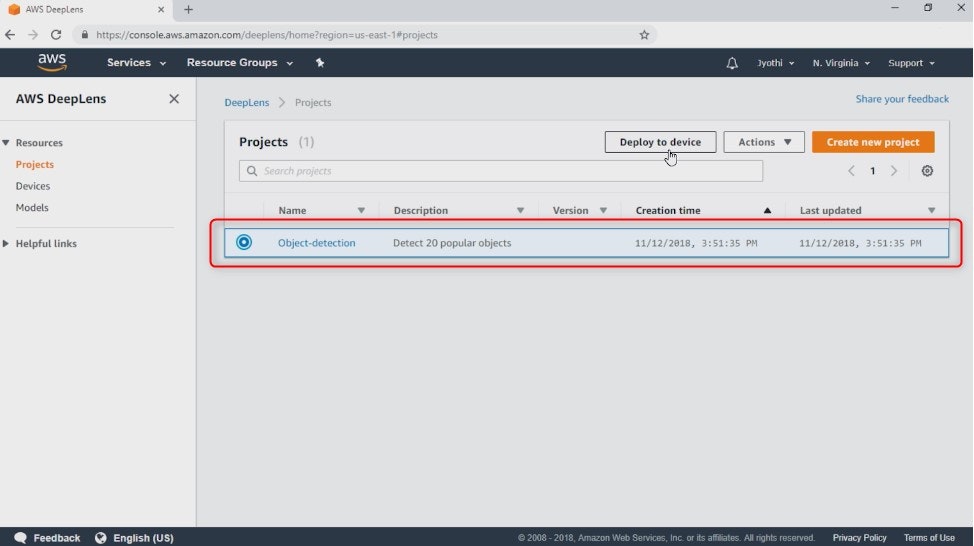Image resolution: width=974 pixels, height=546 pixels.
Task: Open the Object-detection project link
Action: [317, 243]
